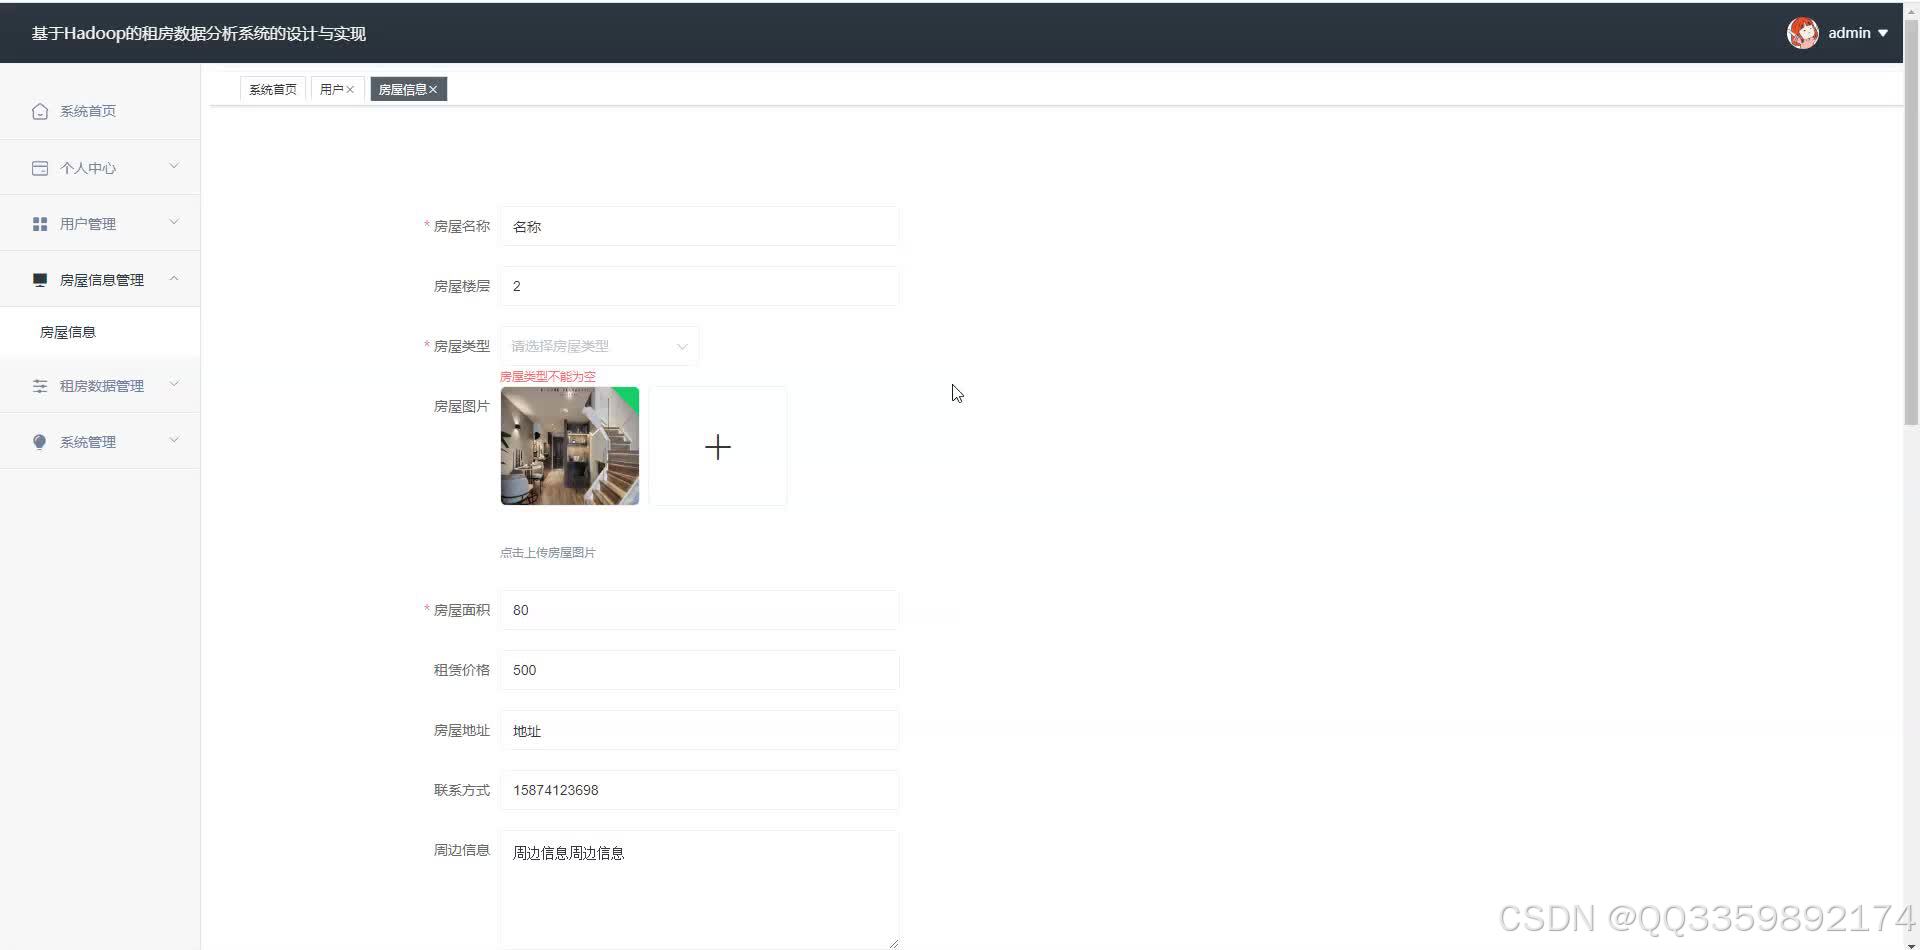Click the 房屋类型不能为空 error message
1920x950 pixels.
tap(548, 377)
